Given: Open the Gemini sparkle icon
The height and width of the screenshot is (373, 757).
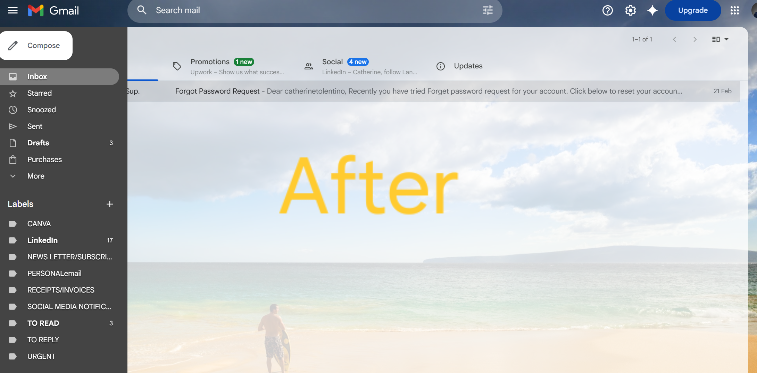Looking at the screenshot, I should click(652, 10).
